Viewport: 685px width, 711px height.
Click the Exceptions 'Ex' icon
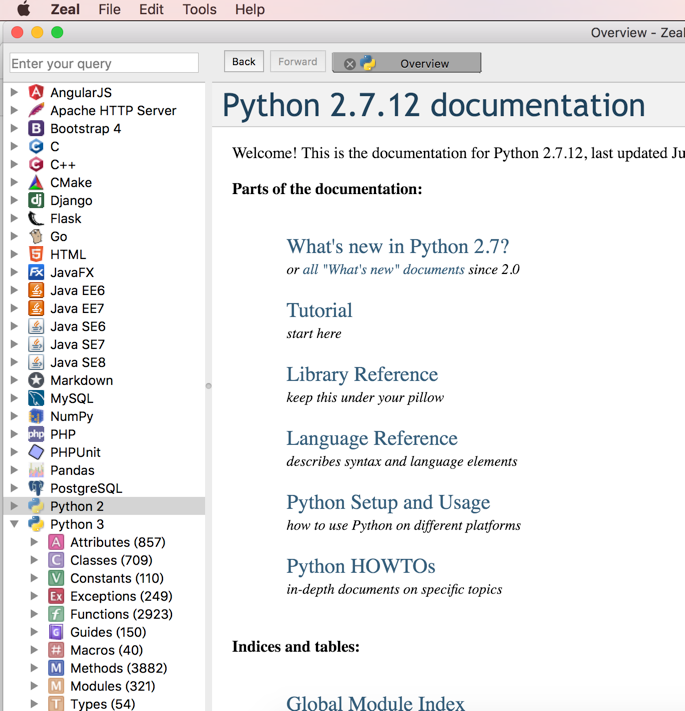56,596
